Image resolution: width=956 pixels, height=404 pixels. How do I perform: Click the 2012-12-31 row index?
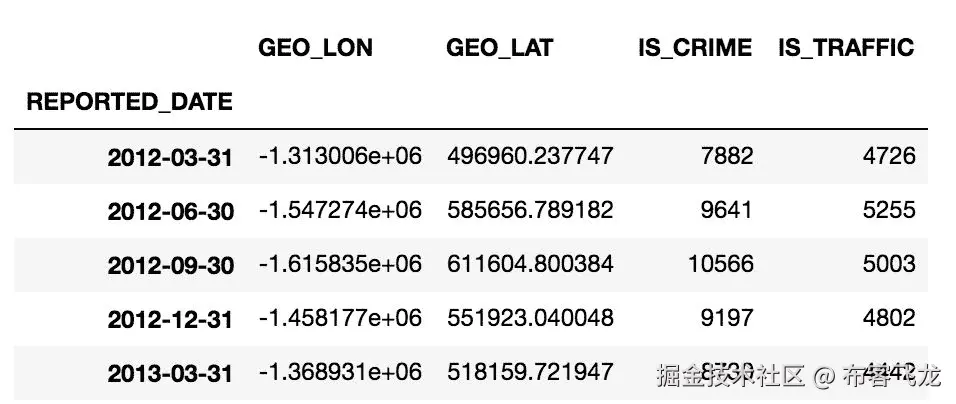170,319
